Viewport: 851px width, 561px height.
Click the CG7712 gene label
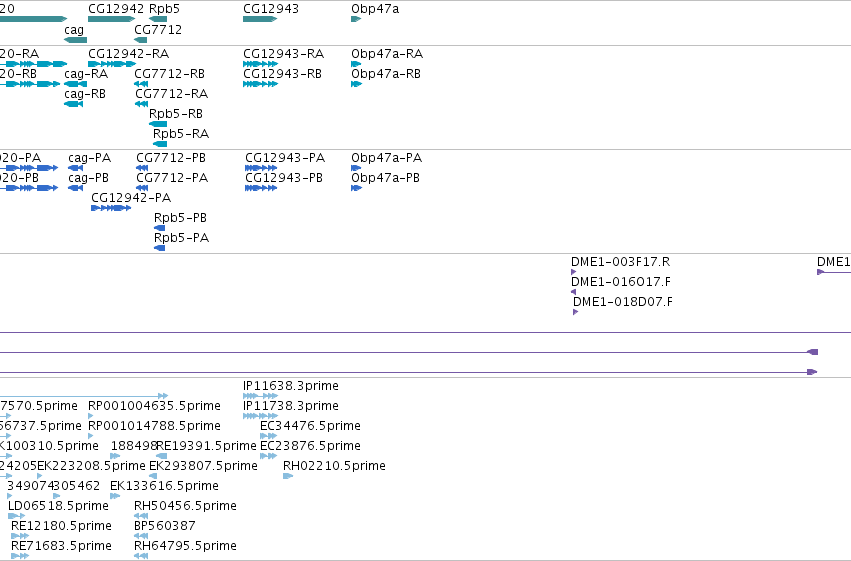158,30
